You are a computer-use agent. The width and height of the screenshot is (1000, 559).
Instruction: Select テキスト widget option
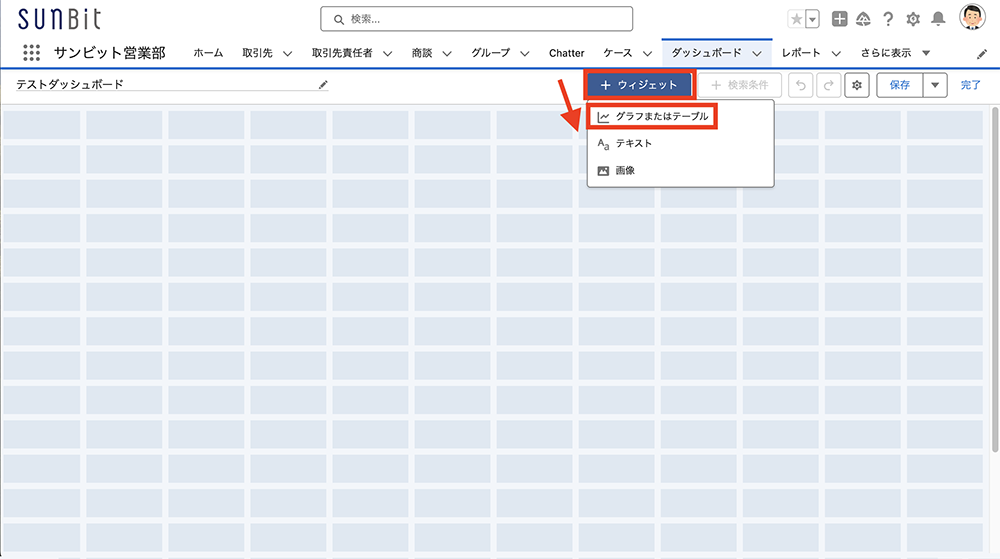point(680,144)
